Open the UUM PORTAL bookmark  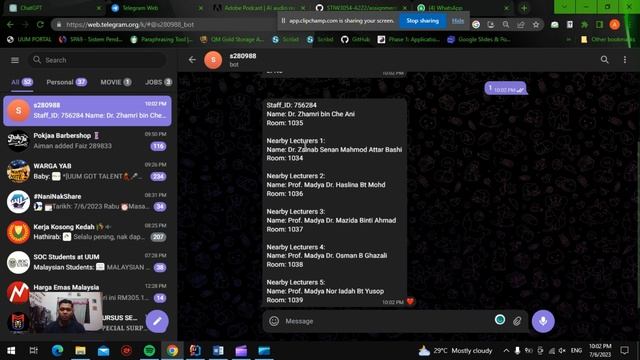pyautogui.click(x=29, y=40)
